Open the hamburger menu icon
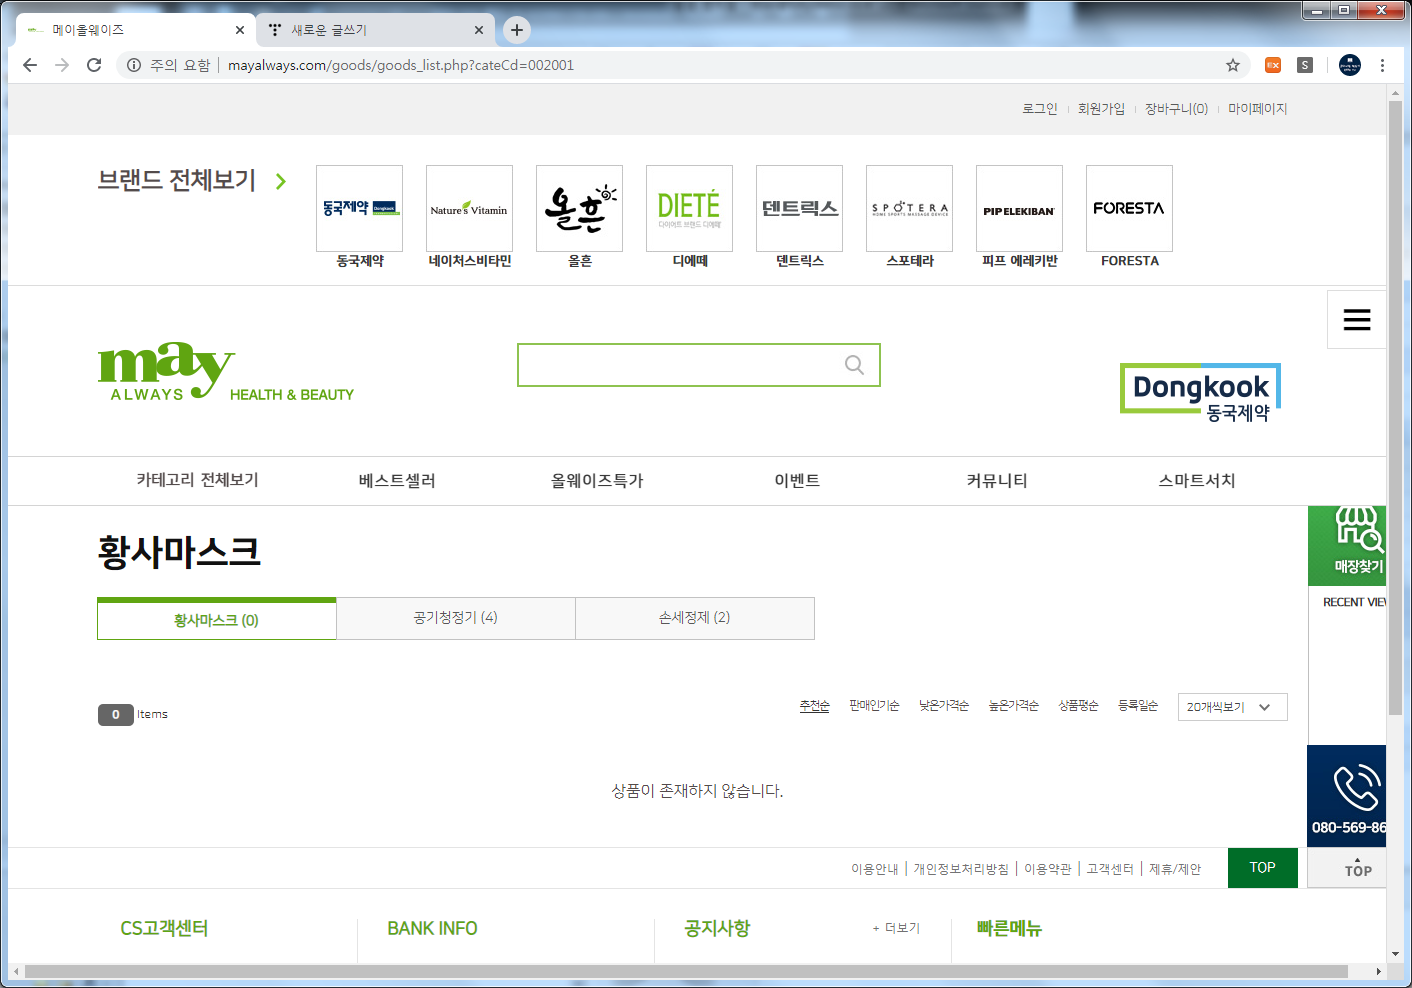 point(1357,320)
